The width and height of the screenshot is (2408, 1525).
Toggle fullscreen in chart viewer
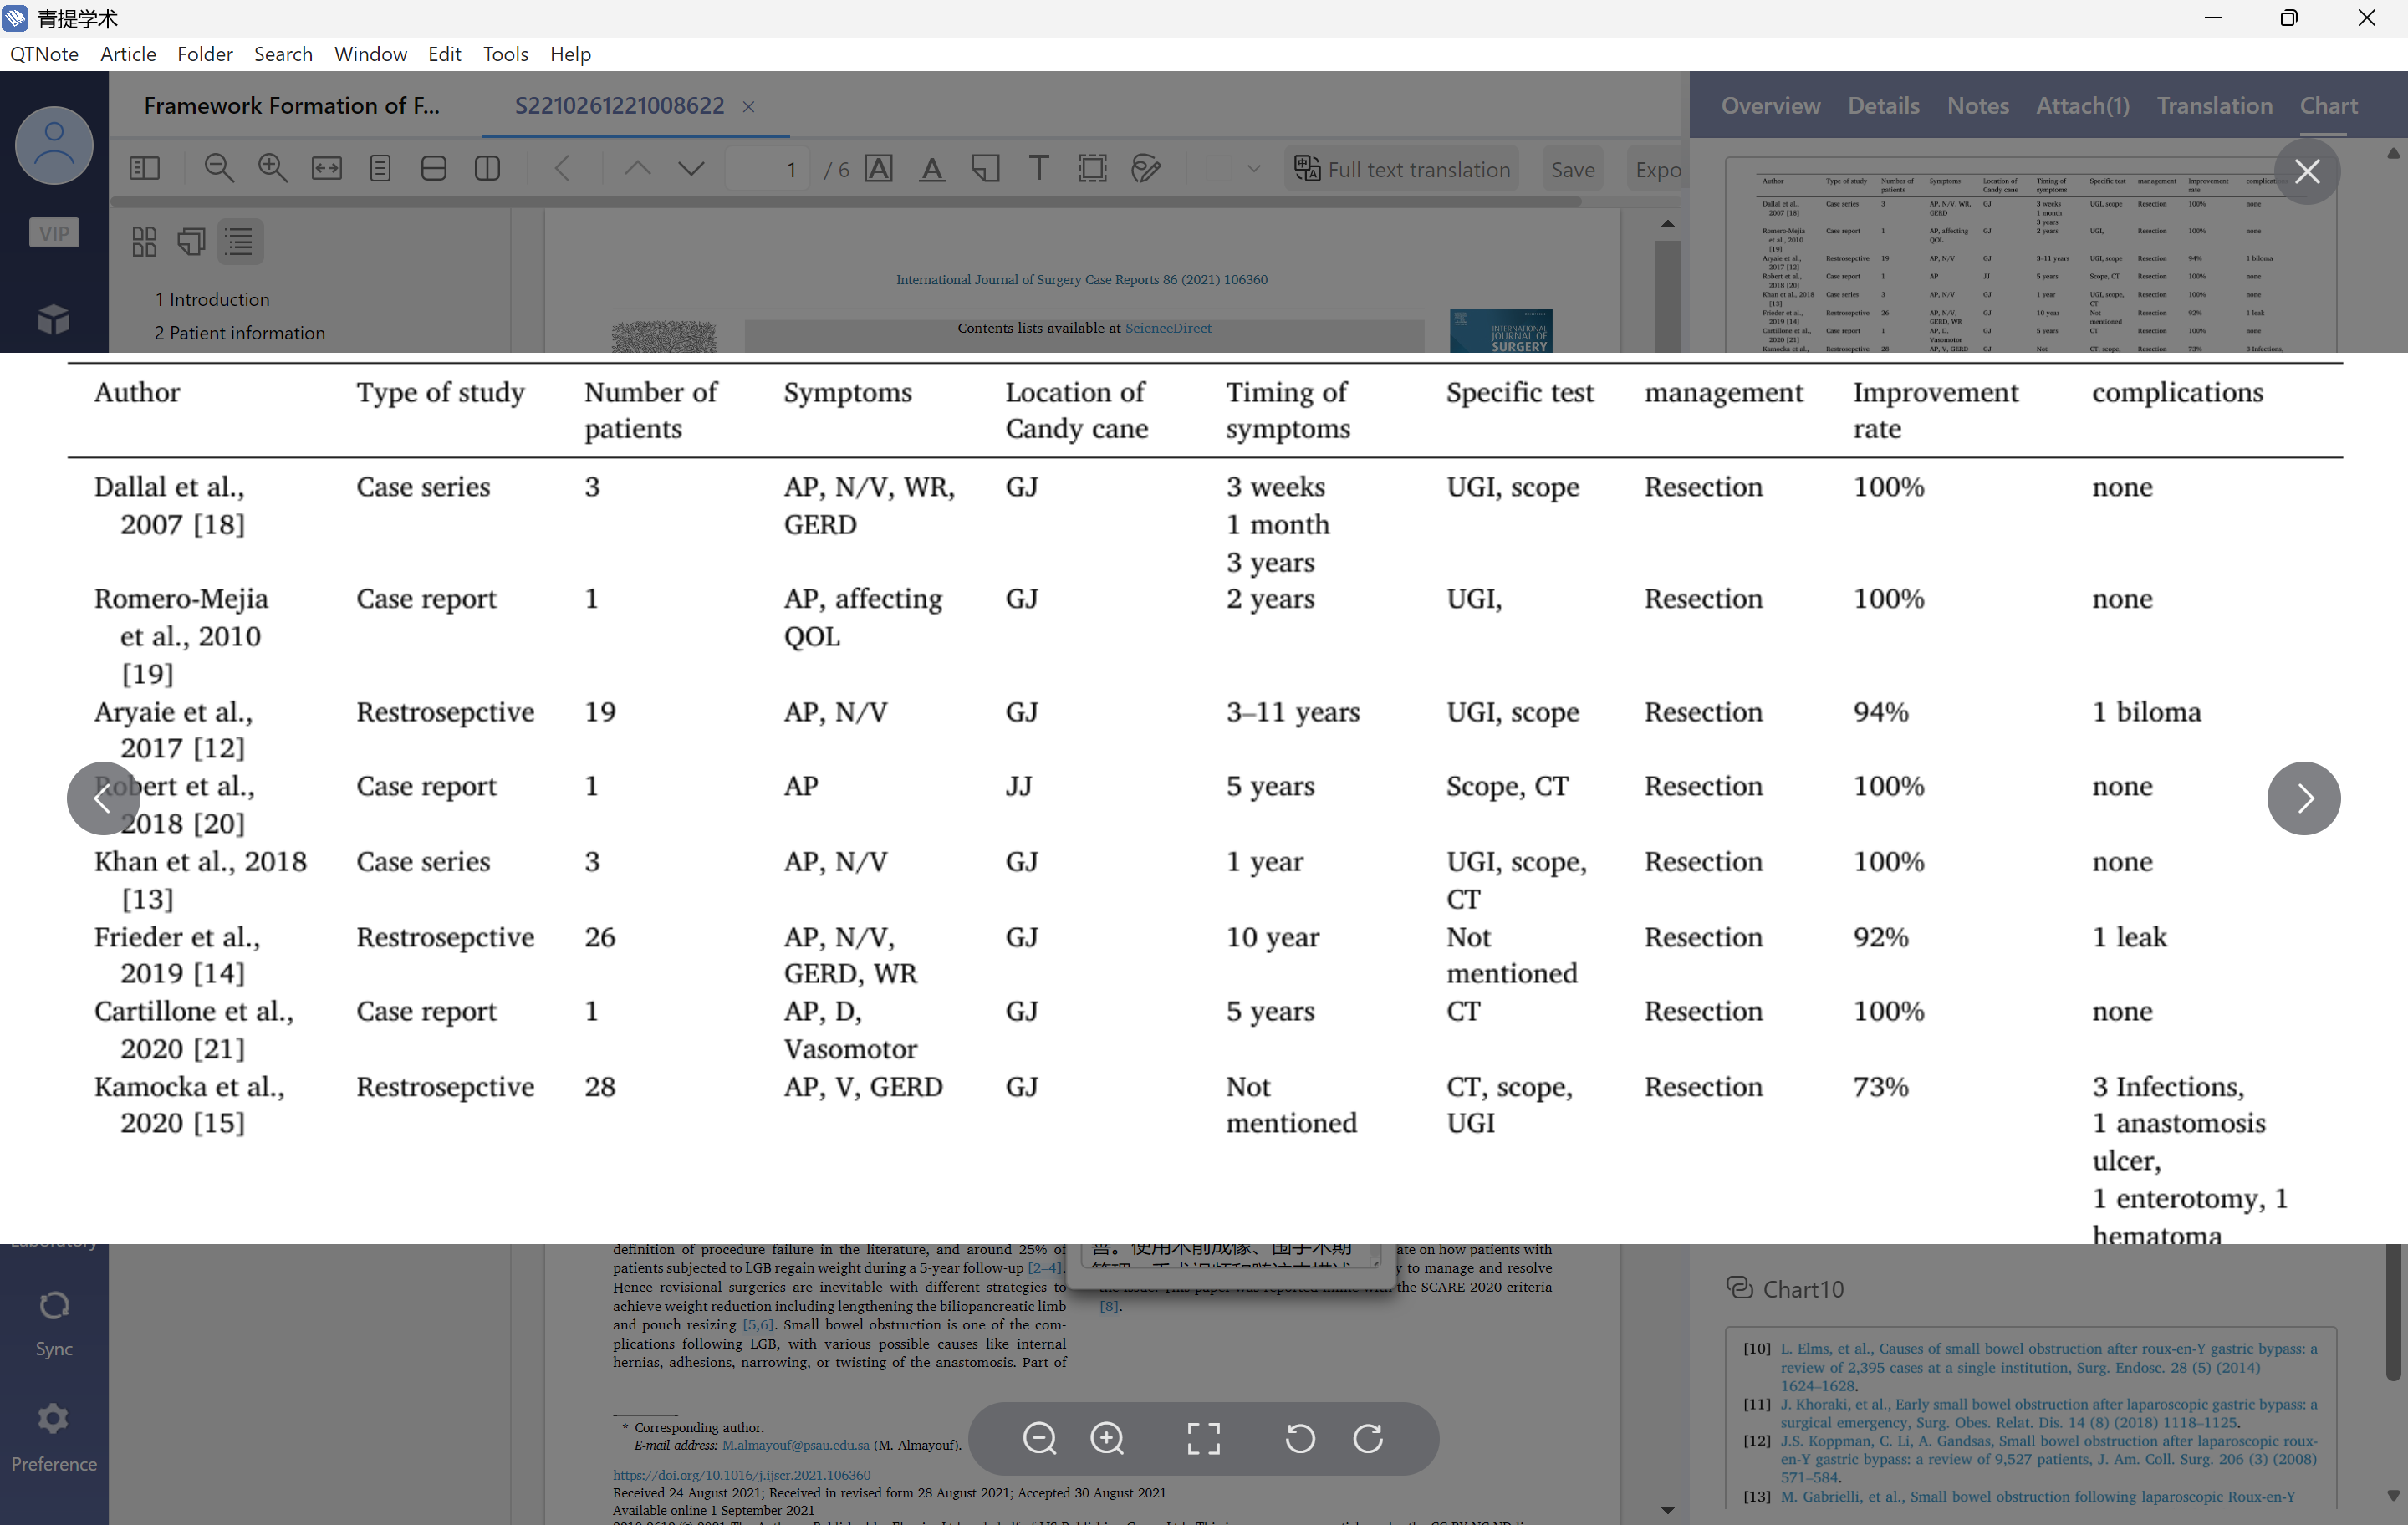1204,1438
